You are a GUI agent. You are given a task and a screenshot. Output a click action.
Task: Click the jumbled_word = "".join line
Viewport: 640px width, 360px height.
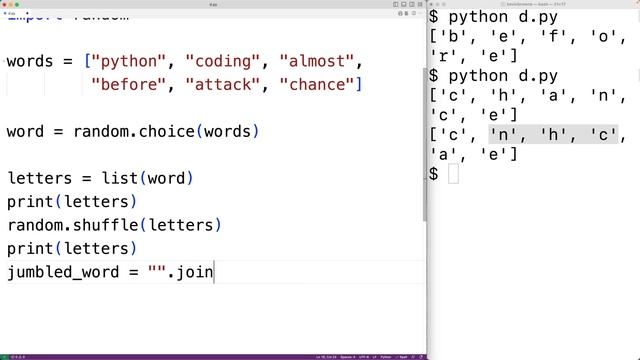click(111, 272)
